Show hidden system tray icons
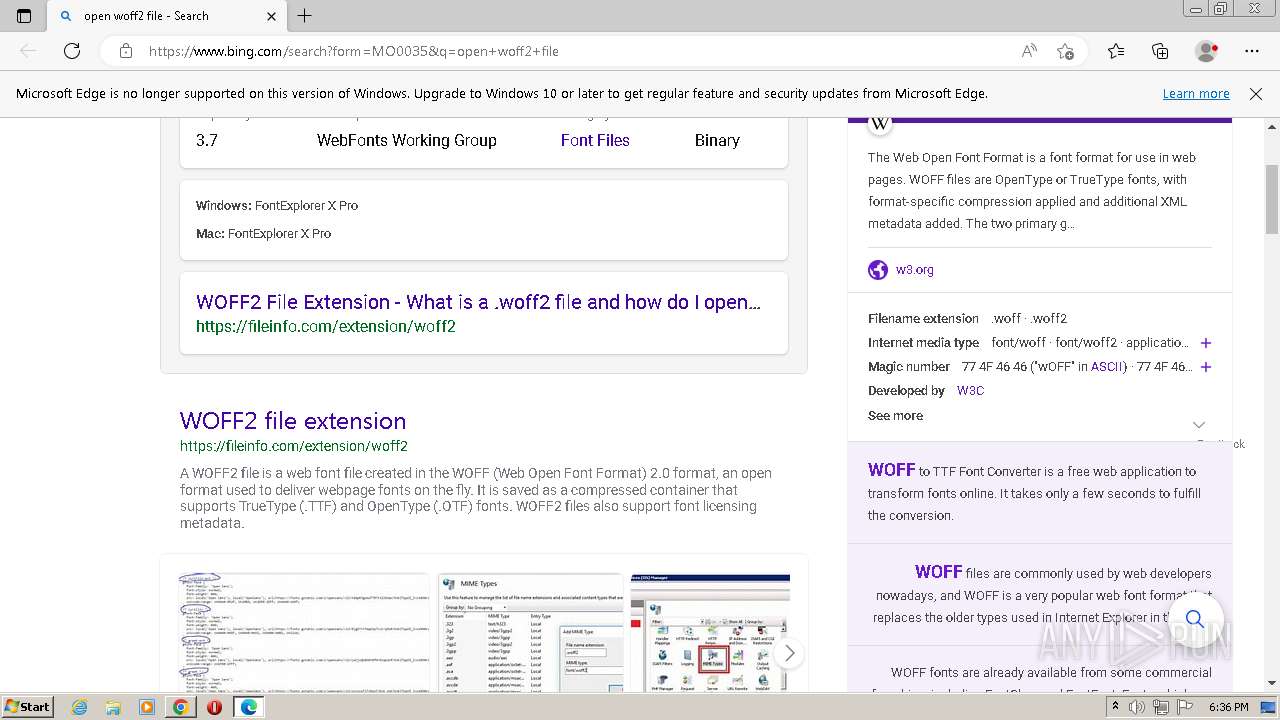This screenshot has width=1280, height=720. pyautogui.click(x=1115, y=707)
